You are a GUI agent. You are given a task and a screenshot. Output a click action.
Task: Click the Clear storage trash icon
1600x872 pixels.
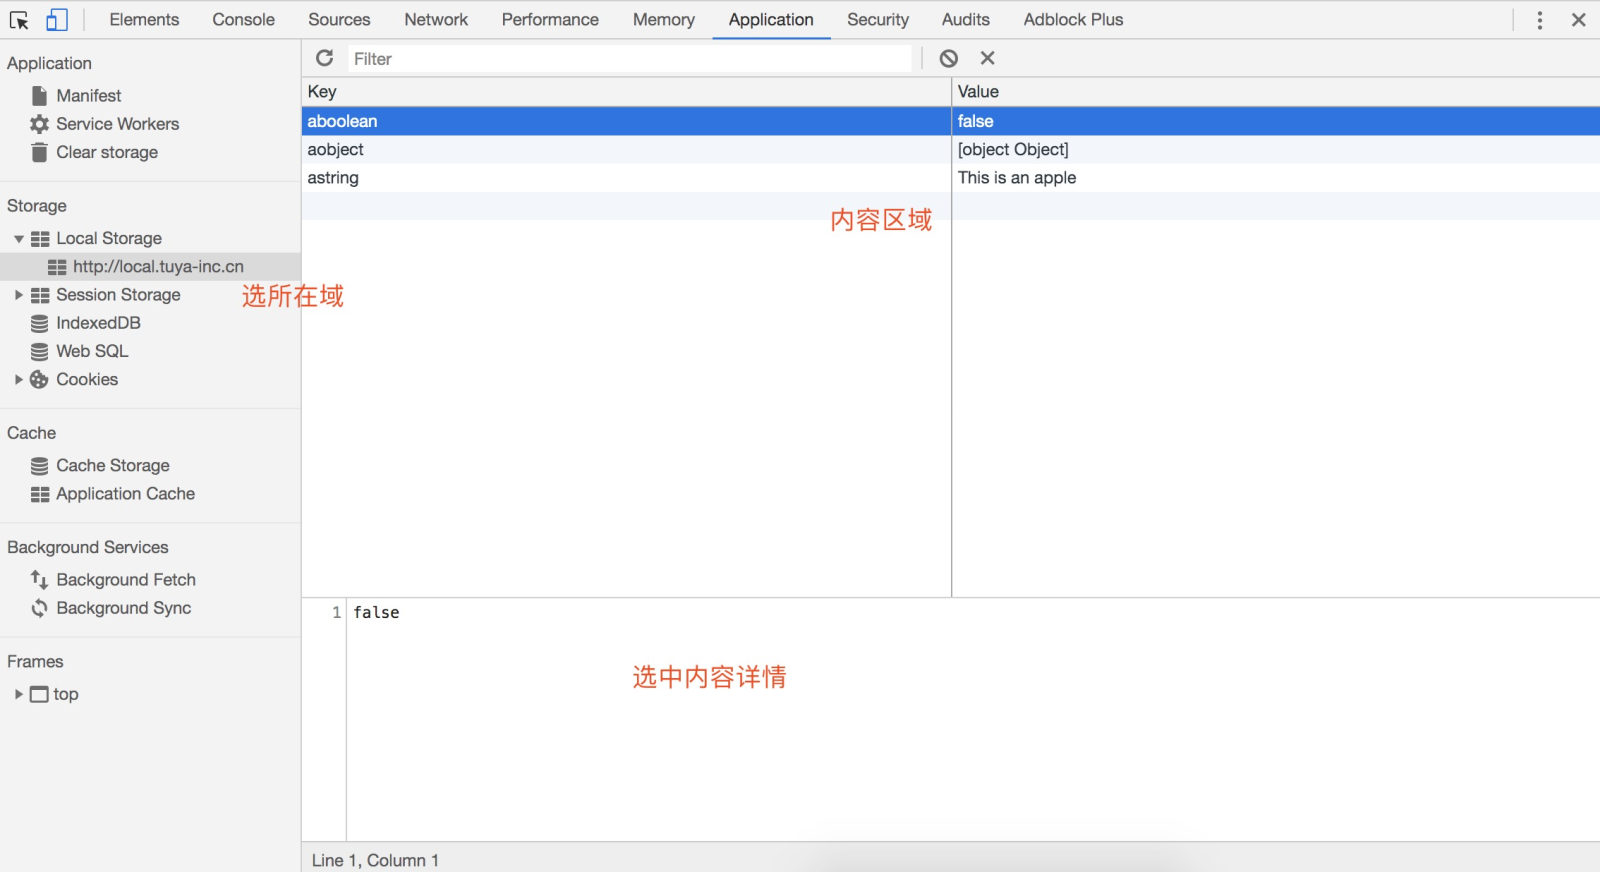pyautogui.click(x=39, y=152)
